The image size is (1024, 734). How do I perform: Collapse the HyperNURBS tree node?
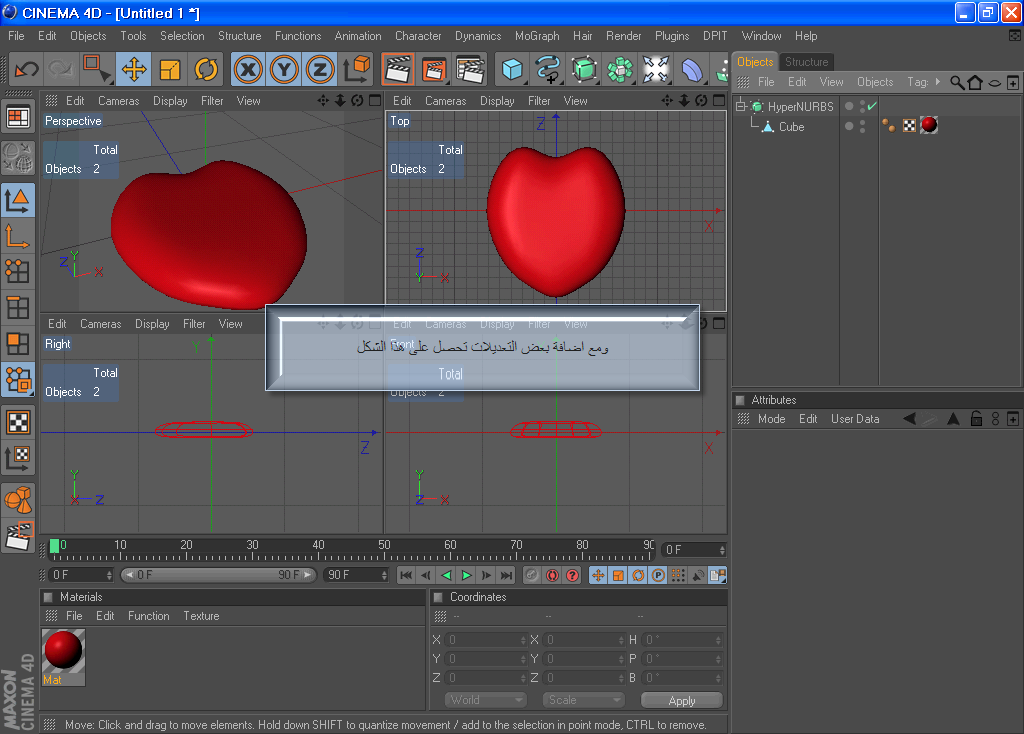(x=741, y=106)
